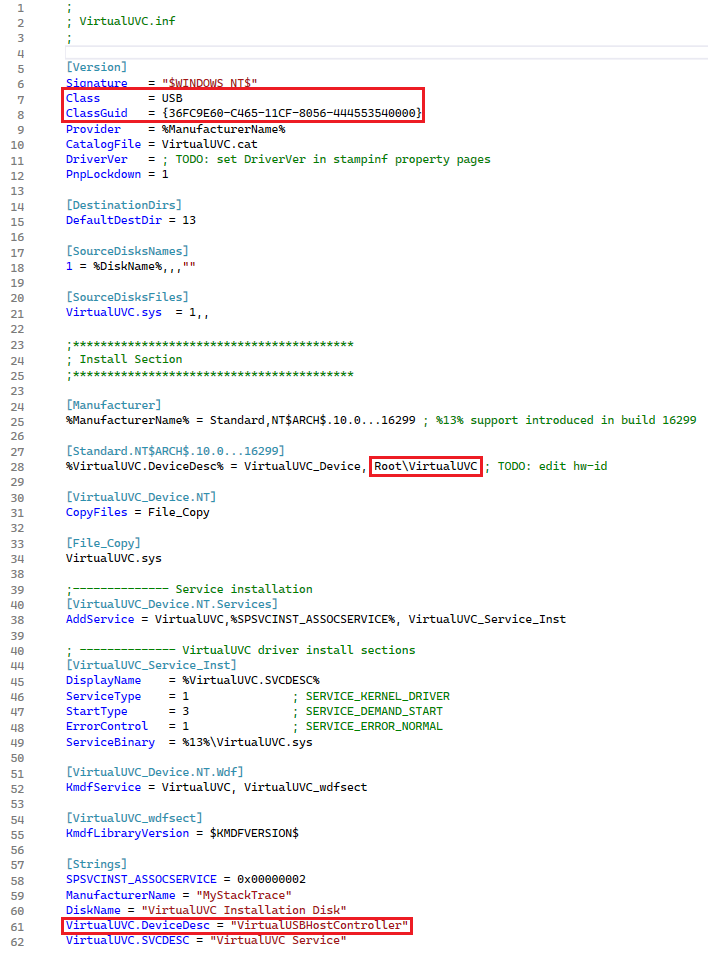The height and width of the screenshot is (953, 708).
Task: Click the AddService key name
Action: (x=100, y=619)
